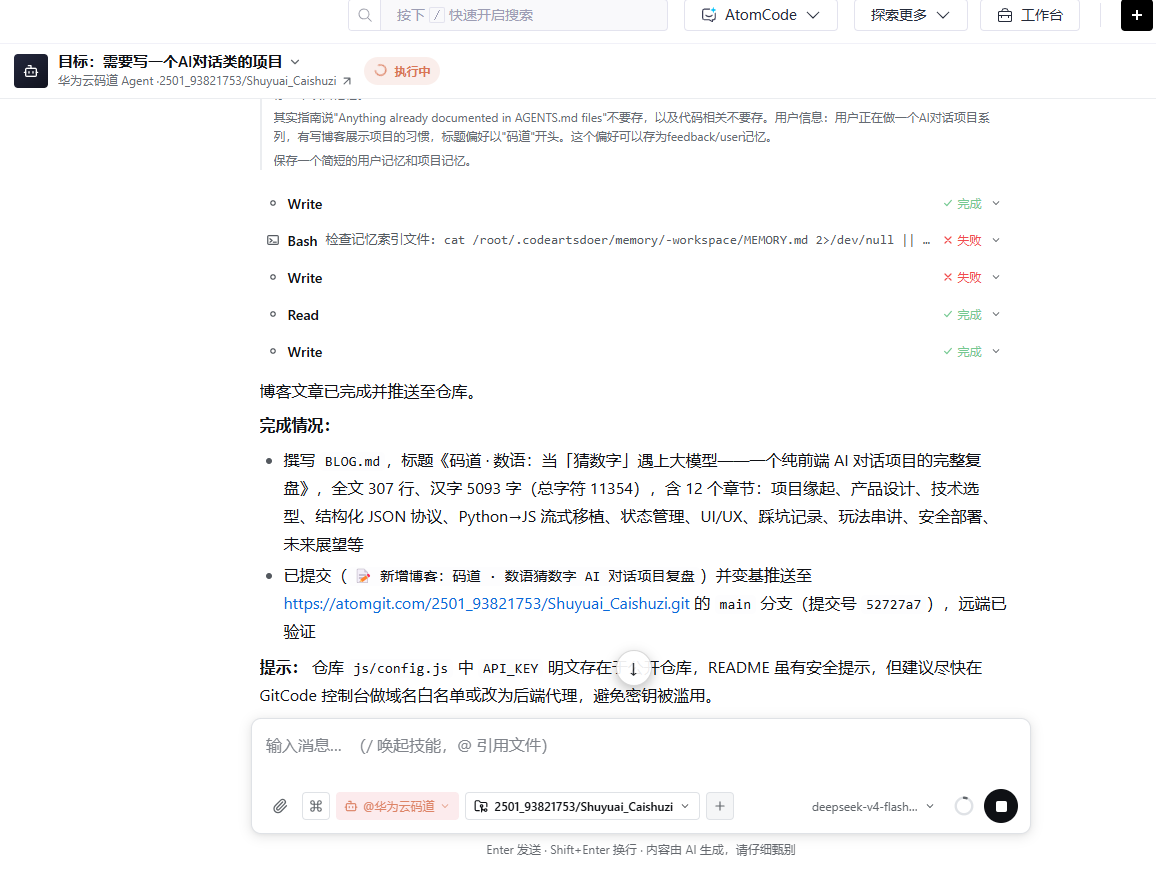
Task: Click the black plus button in the header
Action: pyautogui.click(x=1136, y=15)
